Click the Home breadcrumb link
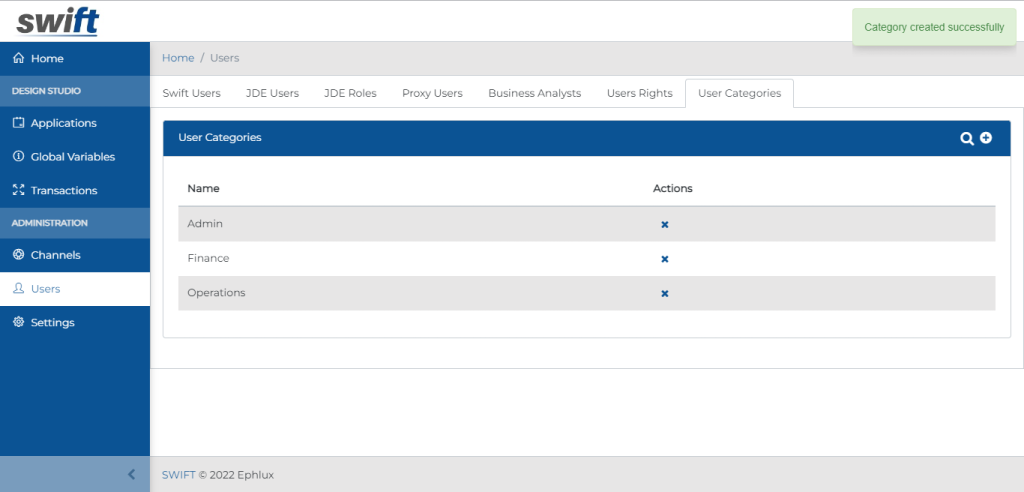The image size is (1024, 492). pyautogui.click(x=178, y=58)
